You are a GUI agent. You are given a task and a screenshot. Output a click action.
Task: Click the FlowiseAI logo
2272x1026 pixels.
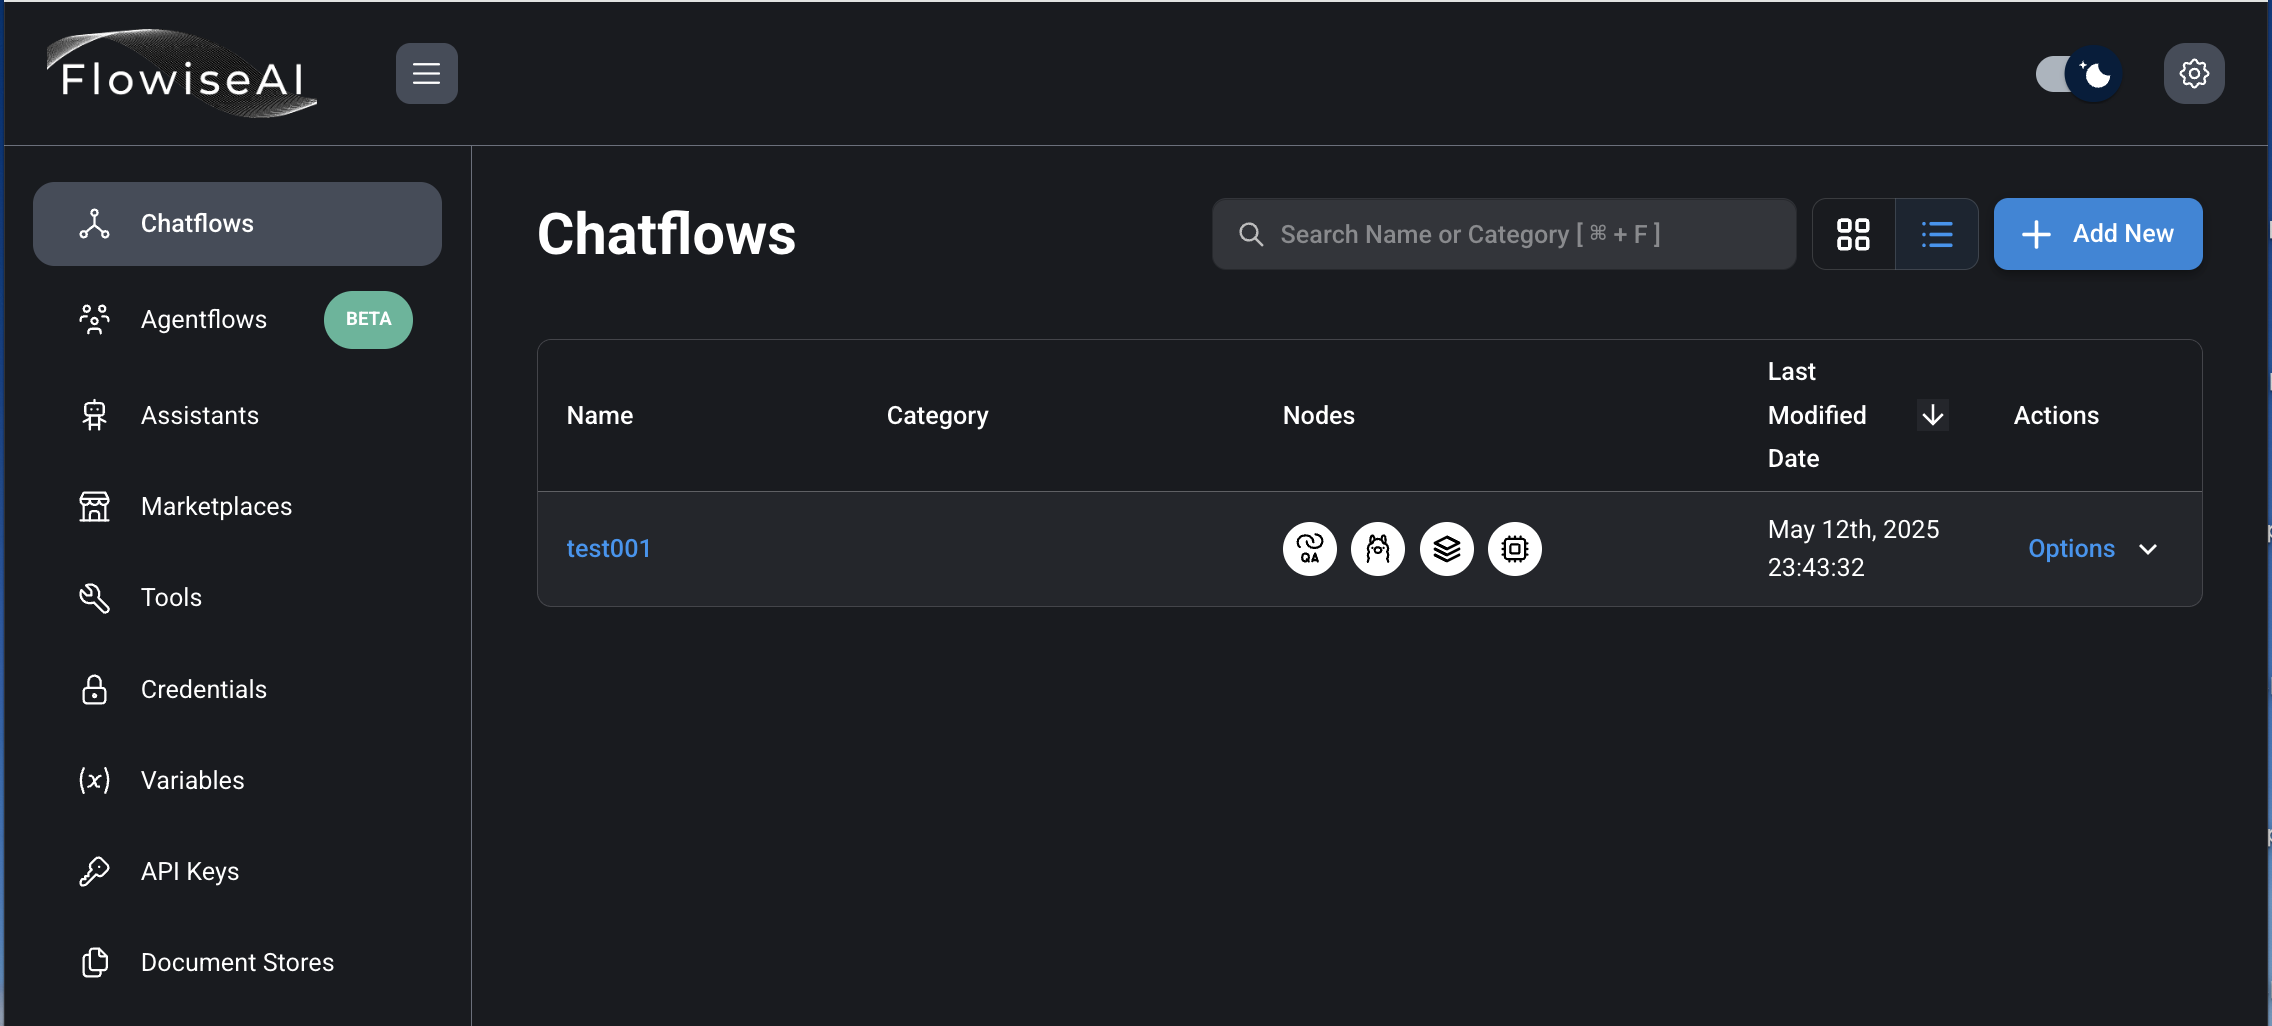[181, 75]
